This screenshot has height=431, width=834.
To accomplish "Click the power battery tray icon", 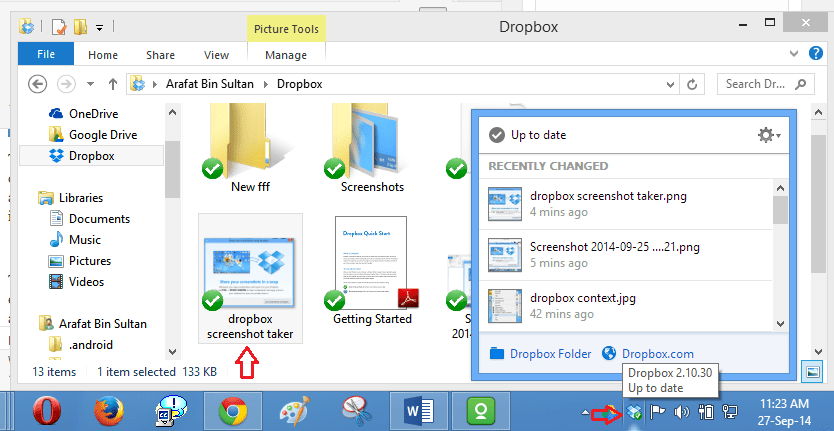I will (x=707, y=411).
